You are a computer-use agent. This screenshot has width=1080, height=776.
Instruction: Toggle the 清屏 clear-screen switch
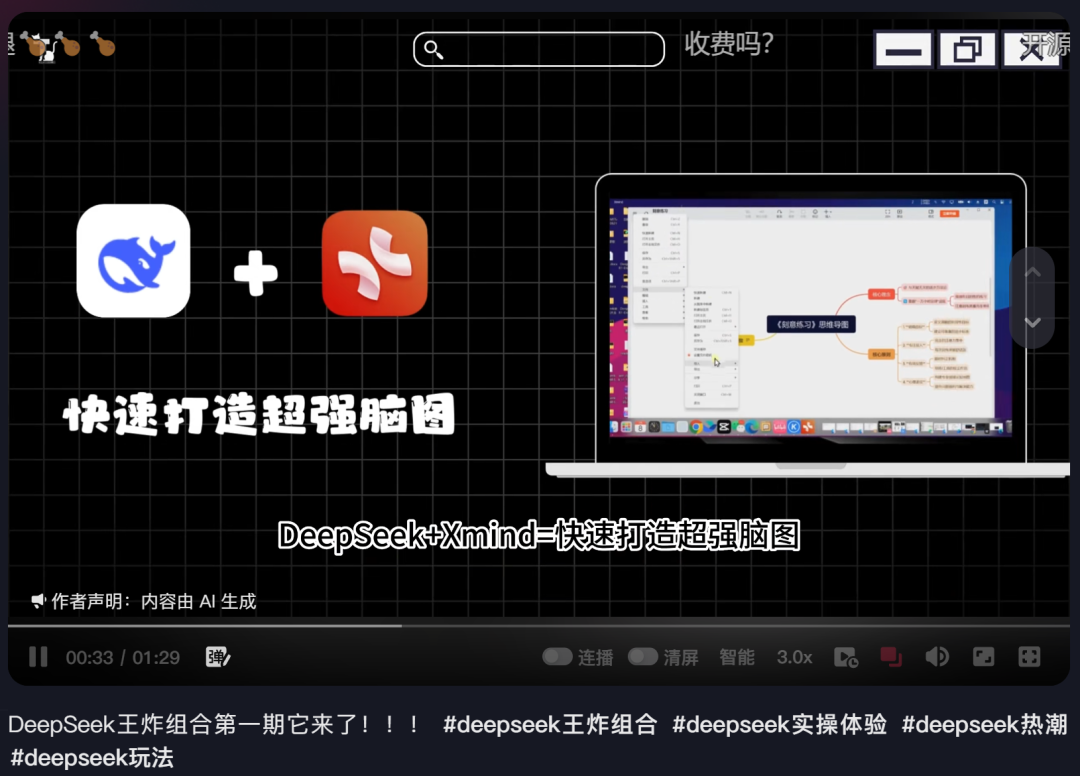643,657
